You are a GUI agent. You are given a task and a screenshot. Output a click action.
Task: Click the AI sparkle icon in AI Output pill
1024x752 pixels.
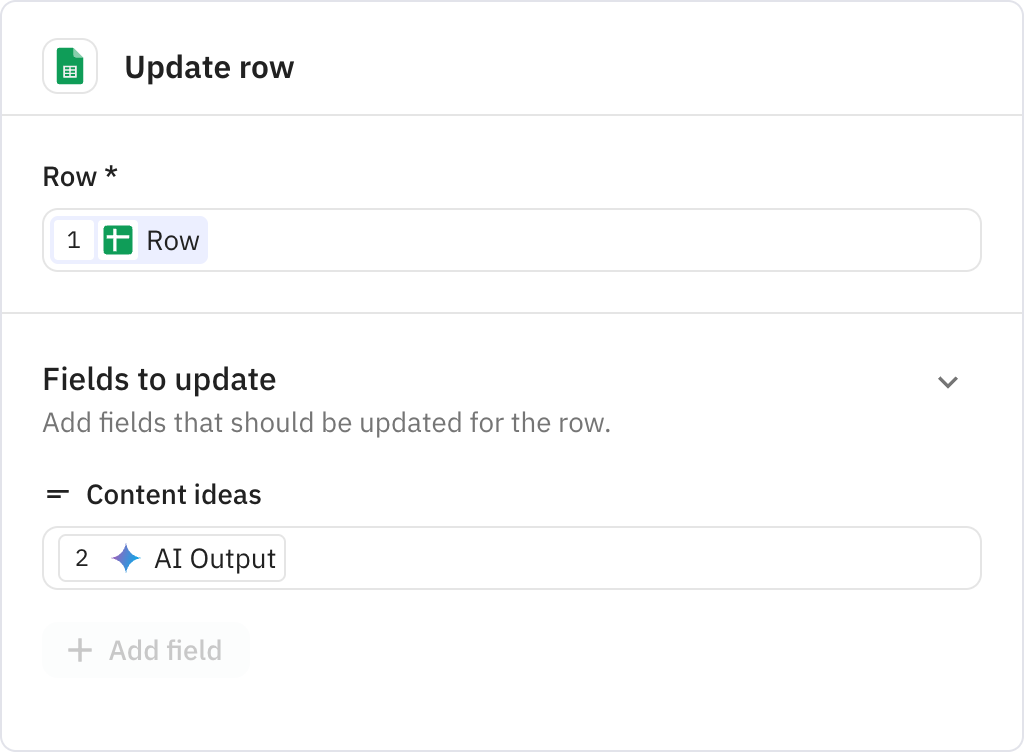(x=124, y=558)
